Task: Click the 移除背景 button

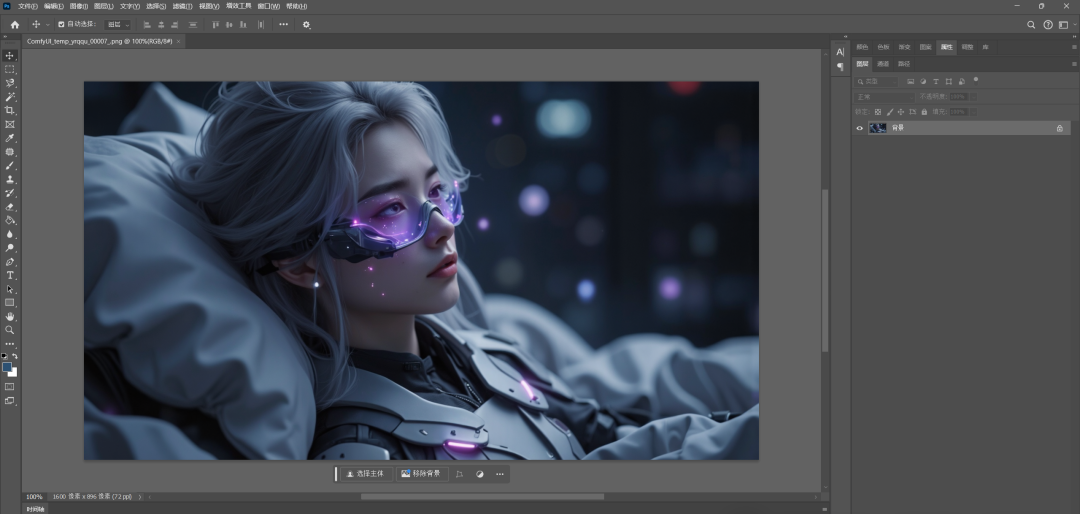Action: tap(421, 474)
